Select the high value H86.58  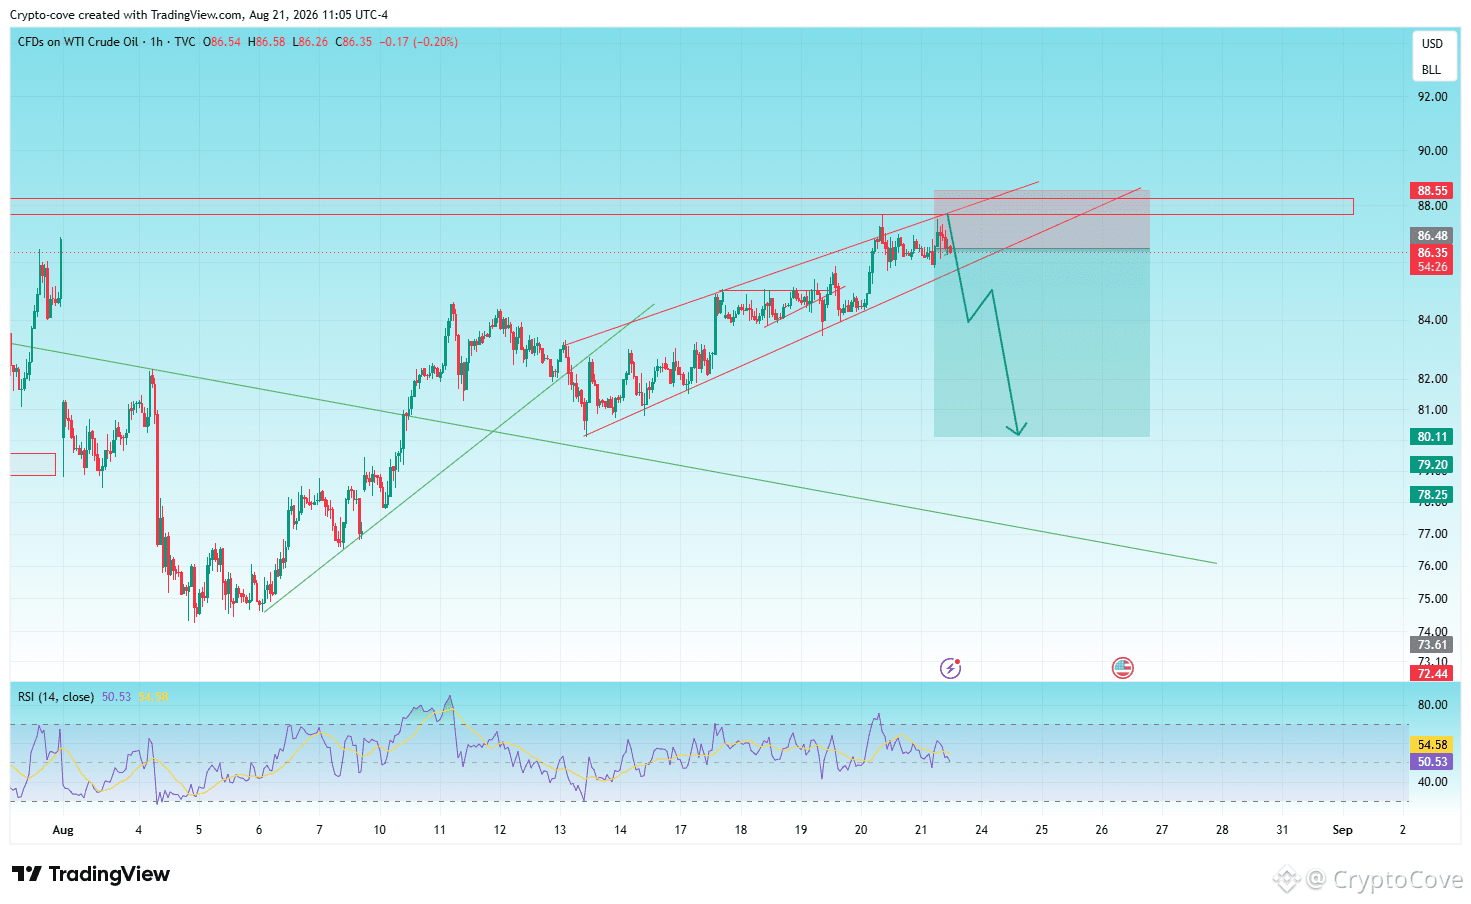coord(267,42)
